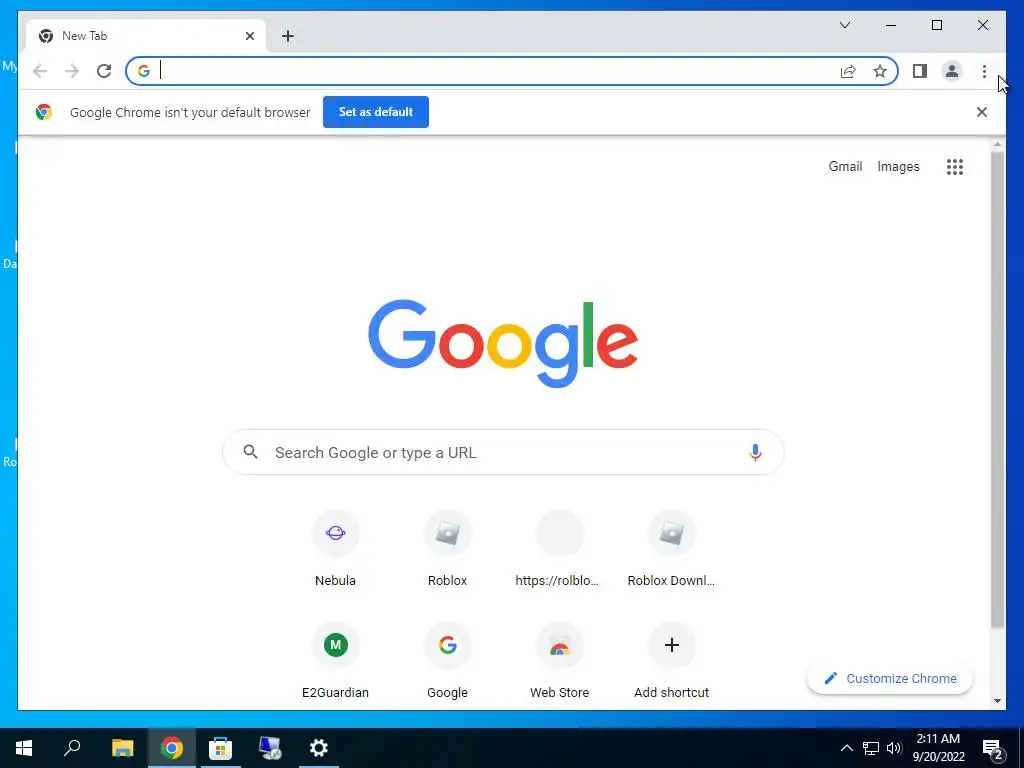
Task: Open File Explorer from the taskbar
Action: point(122,748)
